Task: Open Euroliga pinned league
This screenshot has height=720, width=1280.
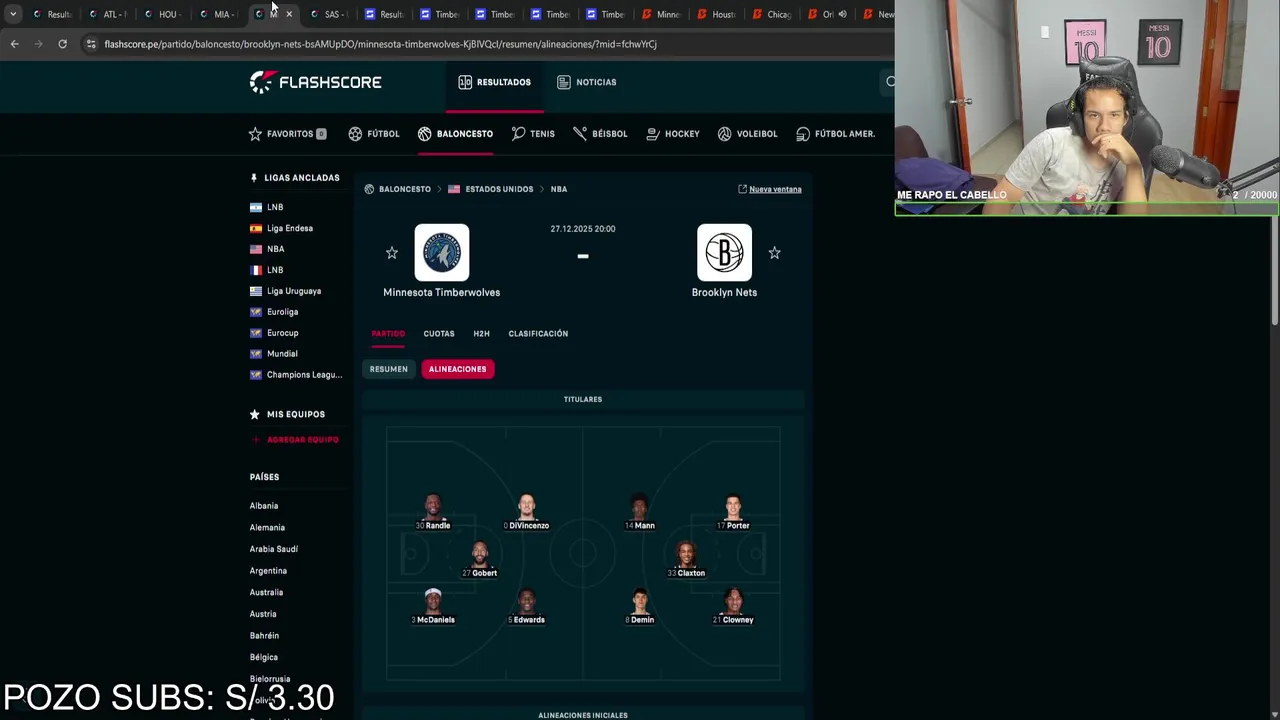Action: (282, 312)
